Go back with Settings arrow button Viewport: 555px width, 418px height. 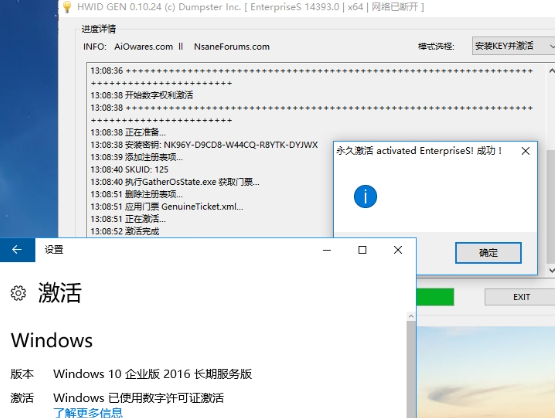pyautogui.click(x=17, y=250)
